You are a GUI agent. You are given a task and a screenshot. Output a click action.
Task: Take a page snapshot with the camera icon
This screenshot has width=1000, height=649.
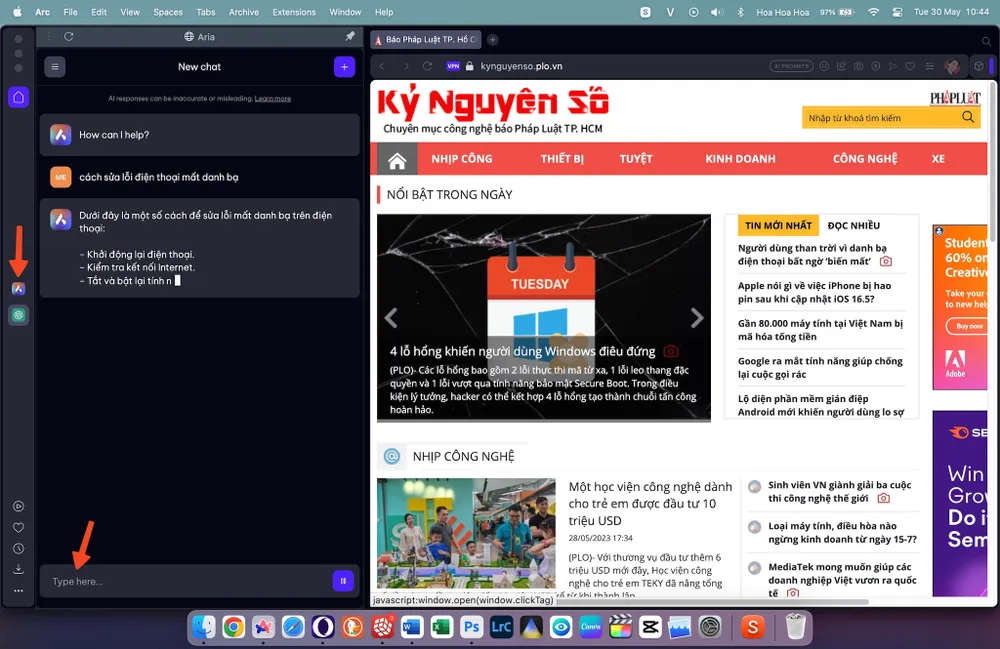click(x=857, y=65)
